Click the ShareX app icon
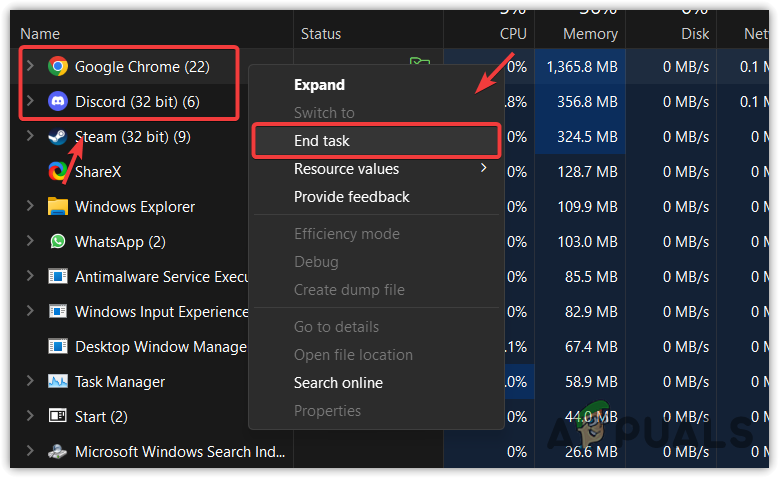The width and height of the screenshot is (779, 478). [x=58, y=172]
